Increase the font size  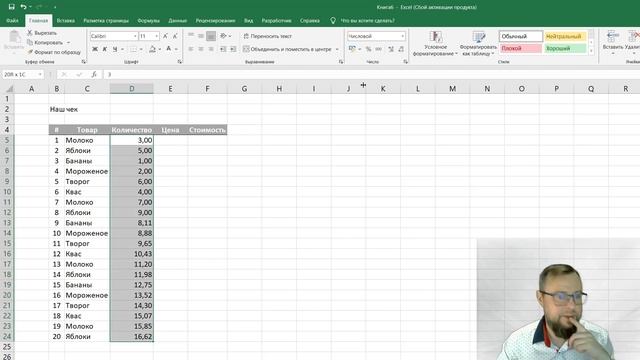[x=165, y=36]
